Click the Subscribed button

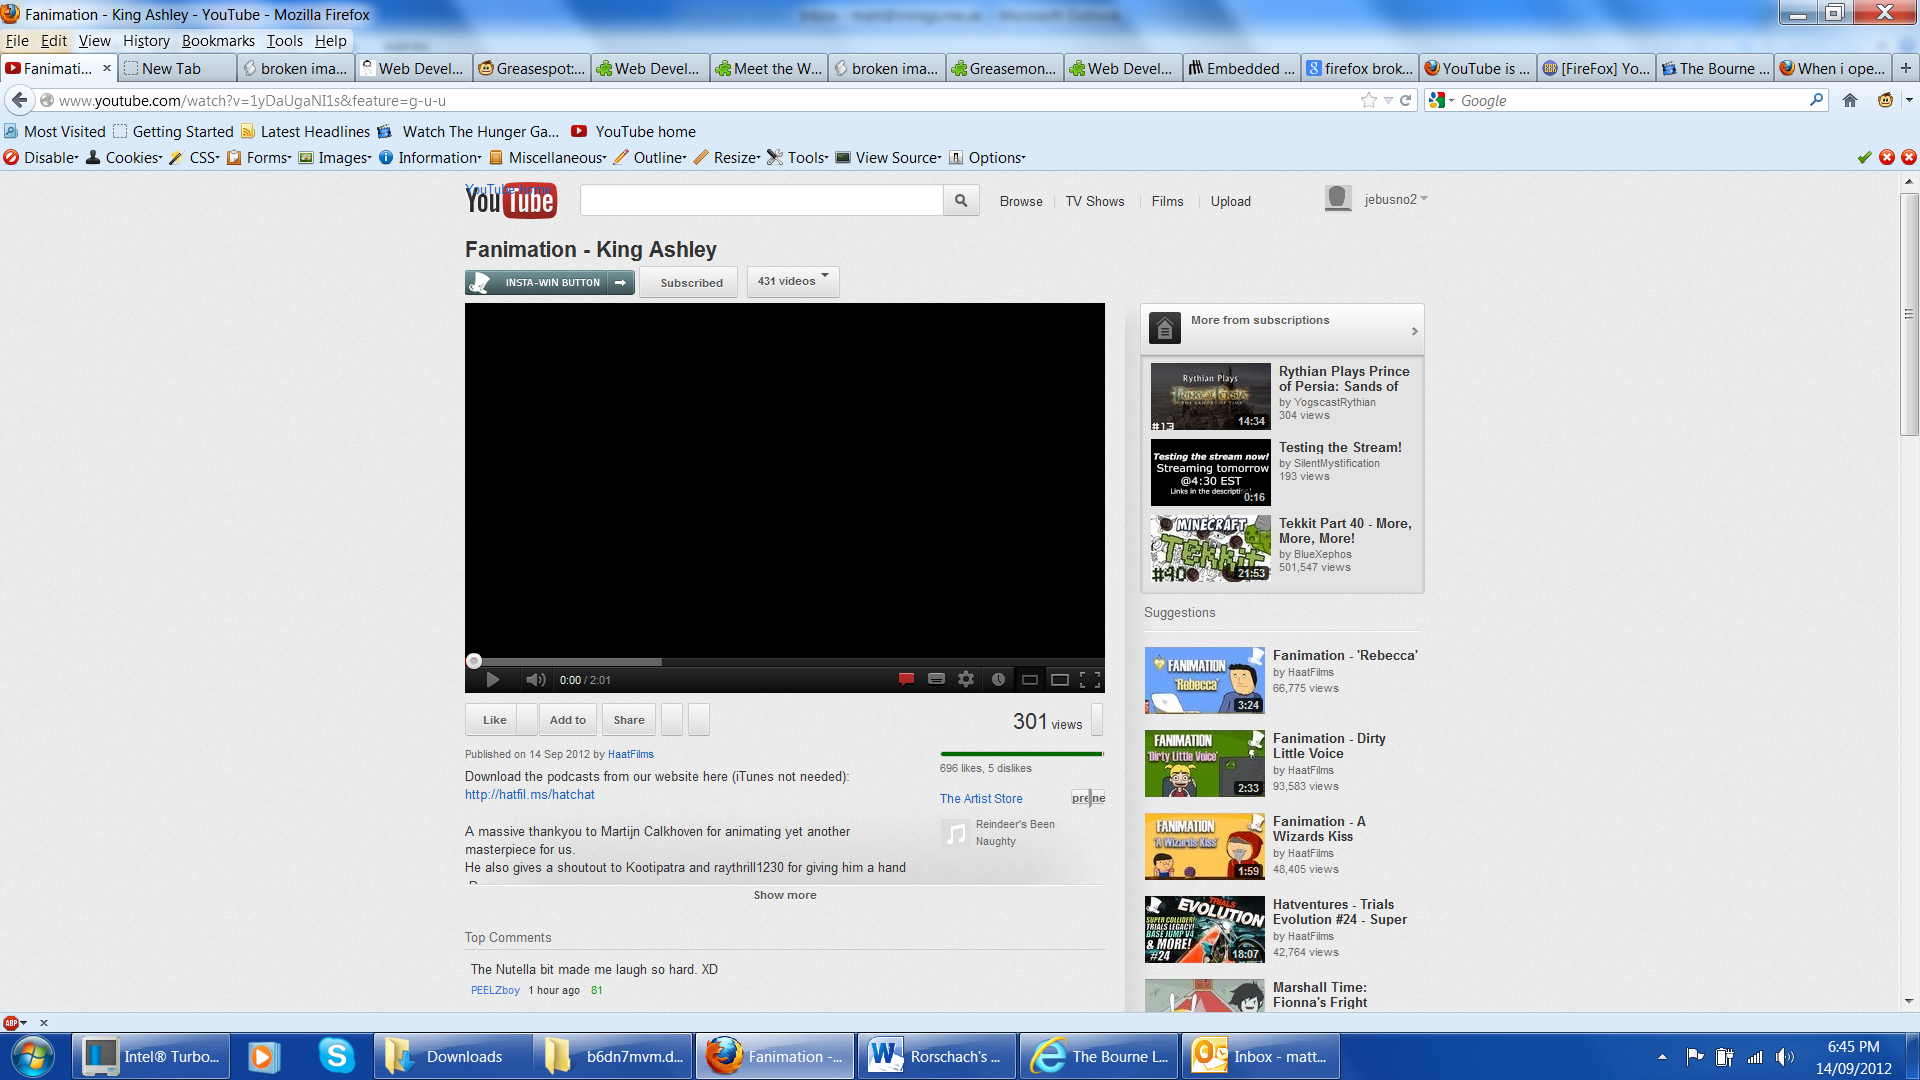(690, 283)
